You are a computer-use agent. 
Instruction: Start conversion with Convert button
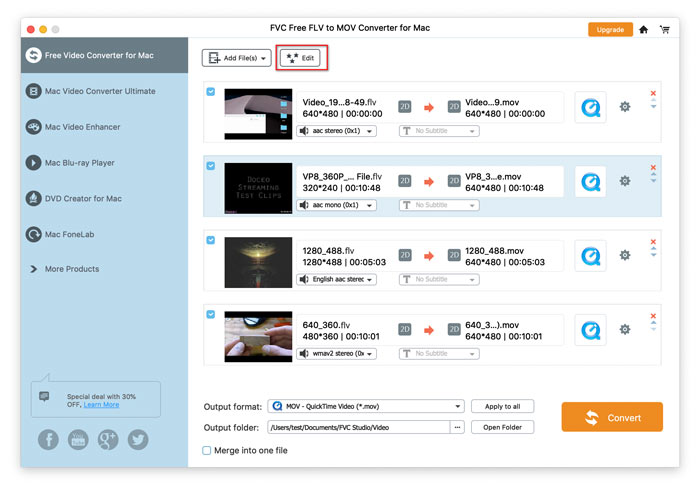612,417
